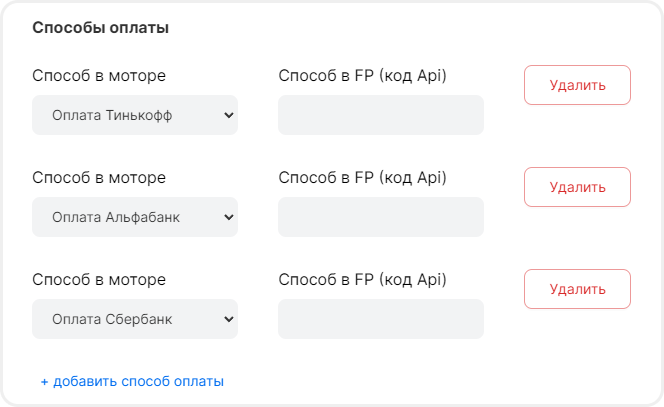The width and height of the screenshot is (664, 407).
Task: Click 'Способ в FP (код Api)' label in second row
Action: pyautogui.click(x=362, y=177)
